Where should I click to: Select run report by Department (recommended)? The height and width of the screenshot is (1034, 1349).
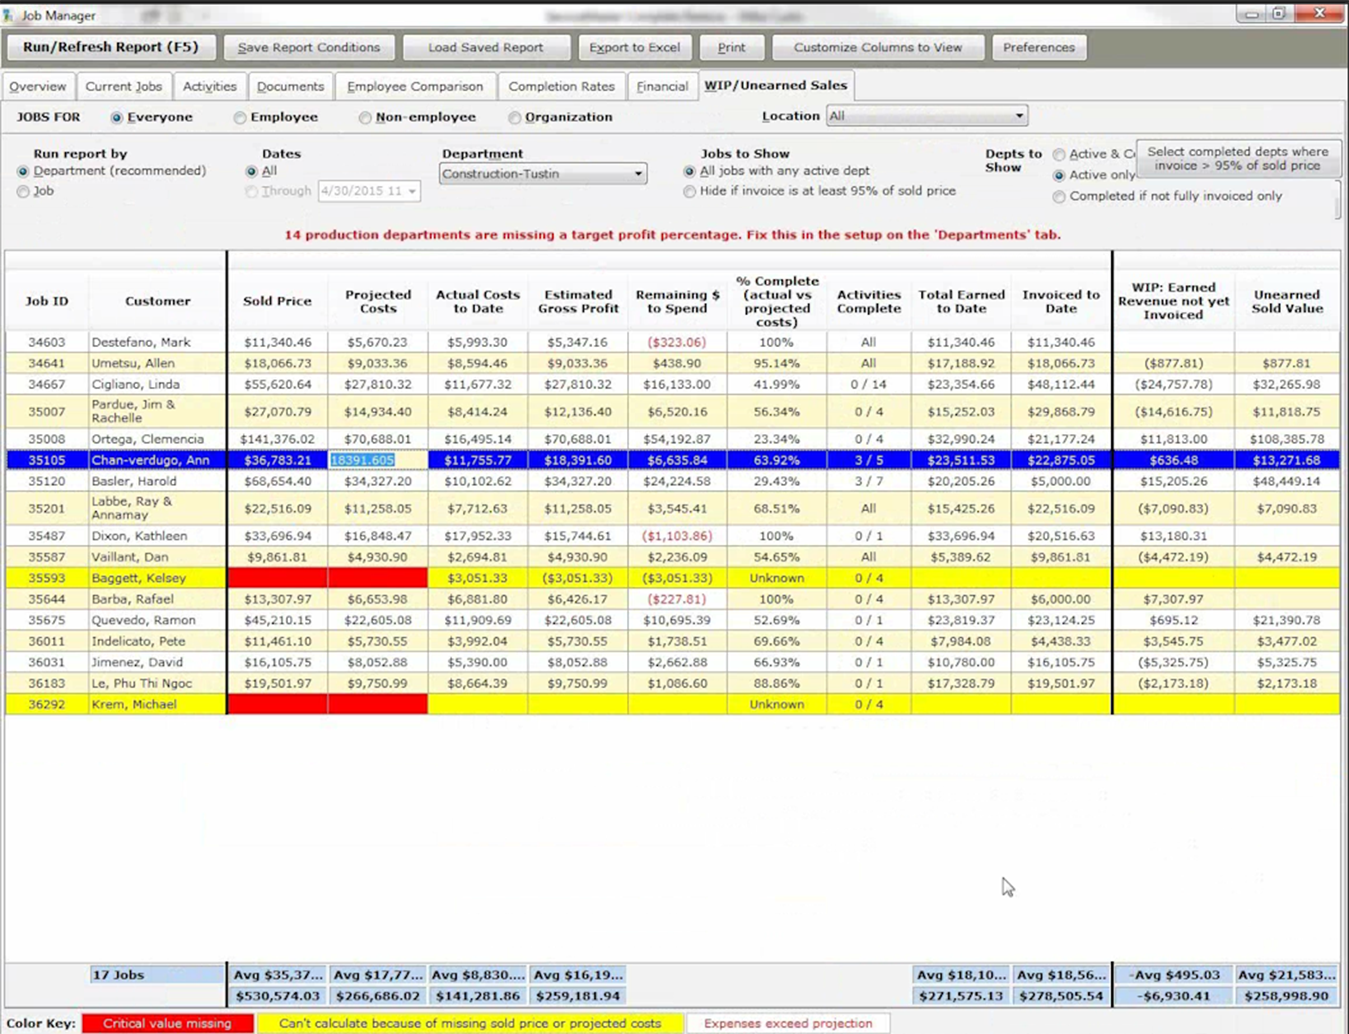(23, 172)
